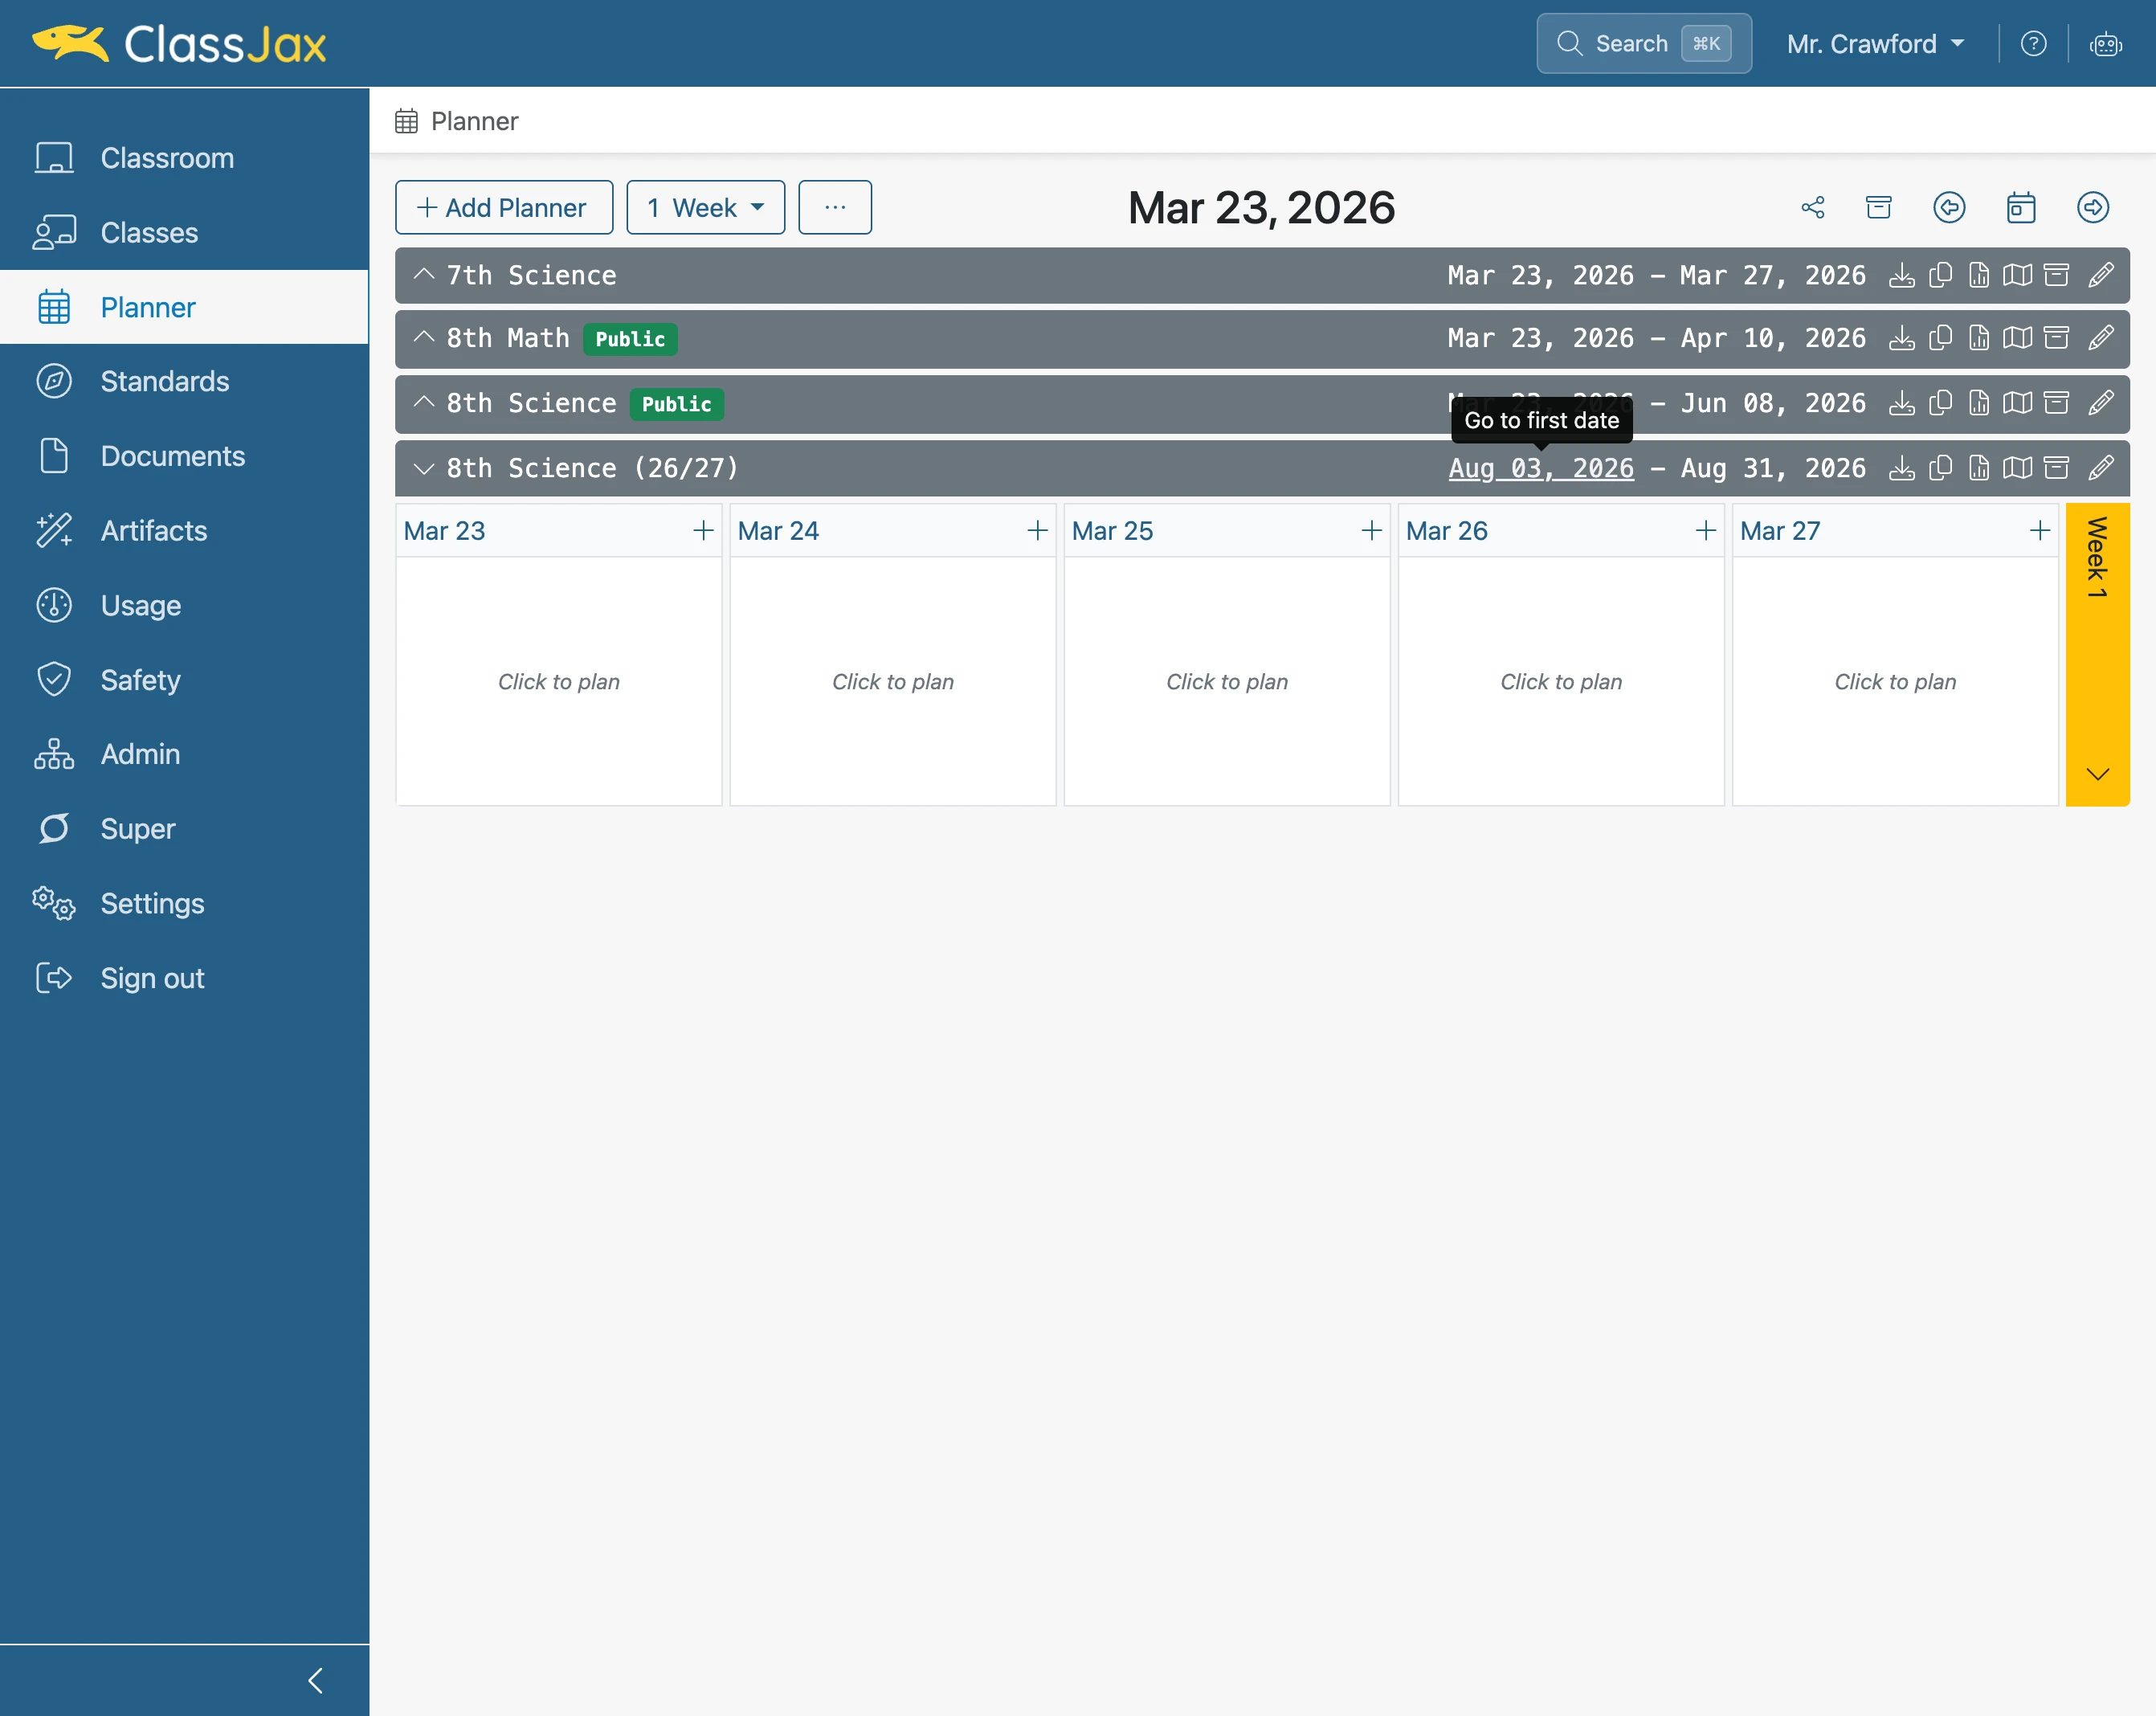Open Classes in the sidebar
Image resolution: width=2156 pixels, height=1716 pixels.
pyautogui.click(x=184, y=233)
